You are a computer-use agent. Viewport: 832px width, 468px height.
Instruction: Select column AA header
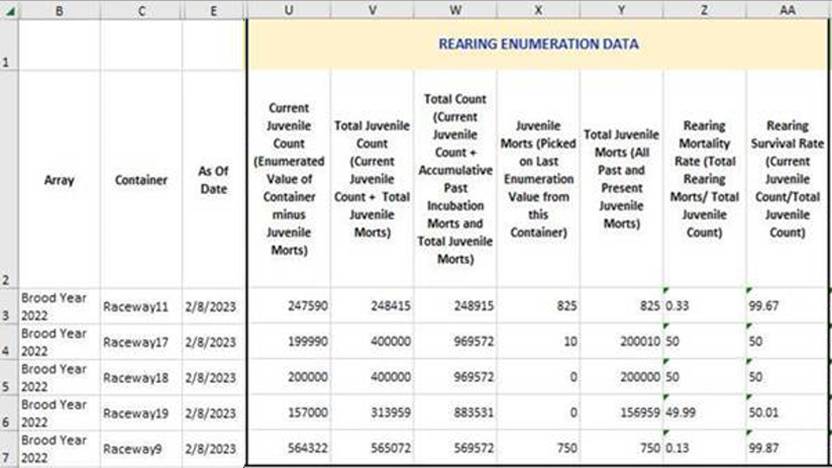coord(787,10)
